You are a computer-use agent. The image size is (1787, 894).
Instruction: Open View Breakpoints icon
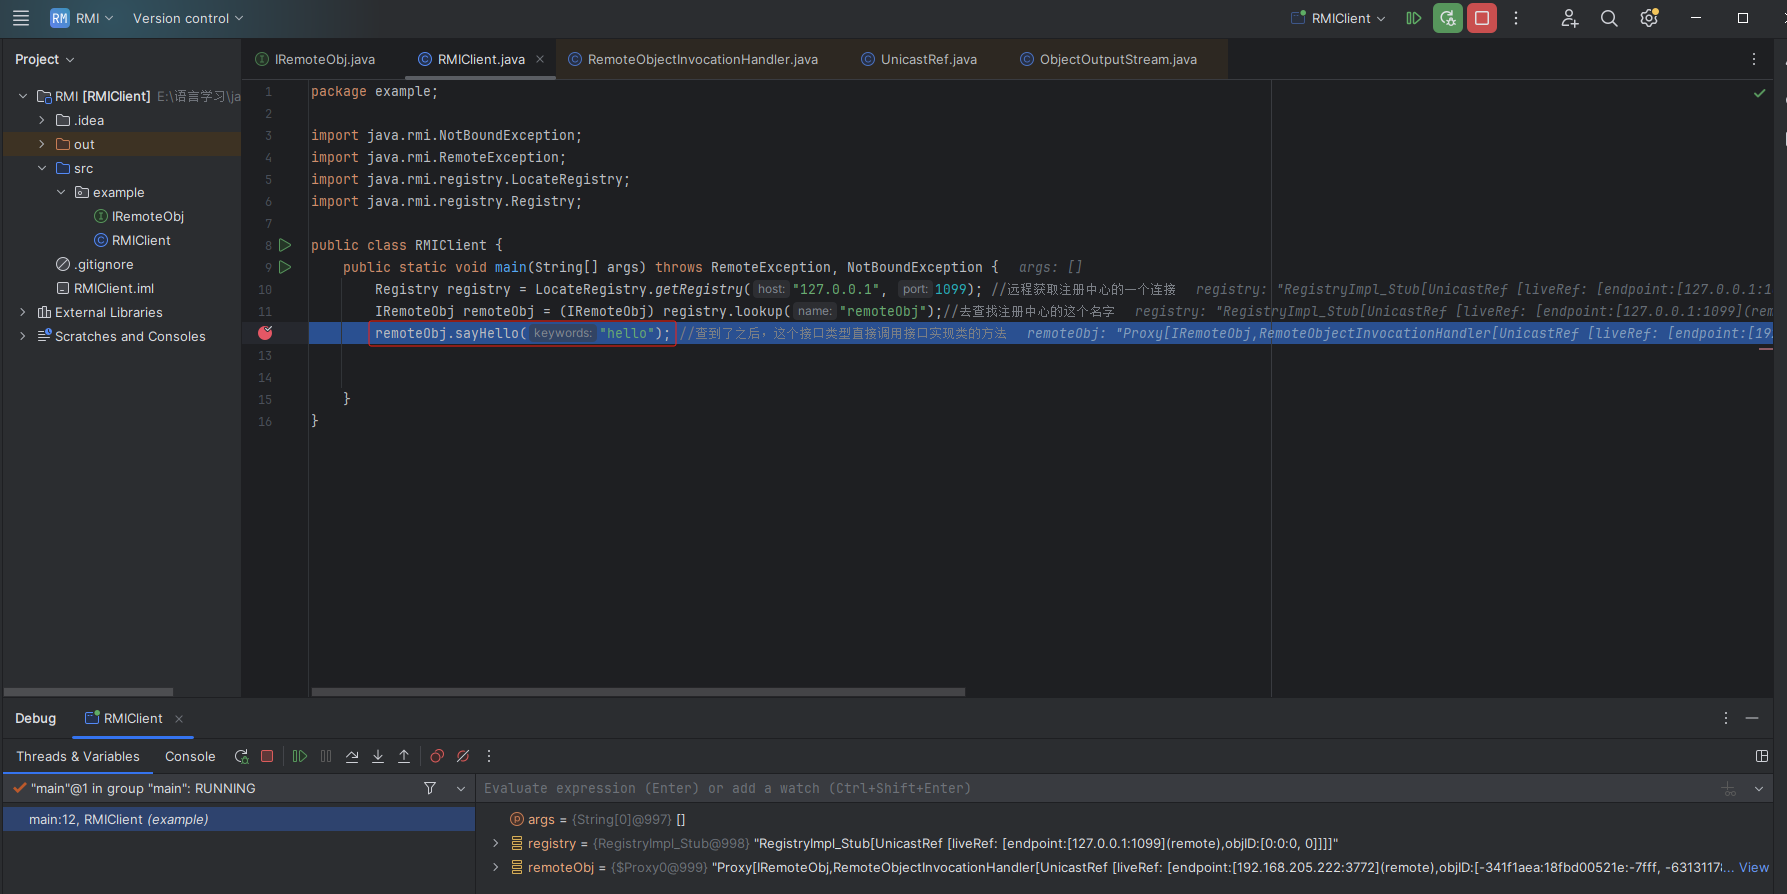pyautogui.click(x=437, y=756)
